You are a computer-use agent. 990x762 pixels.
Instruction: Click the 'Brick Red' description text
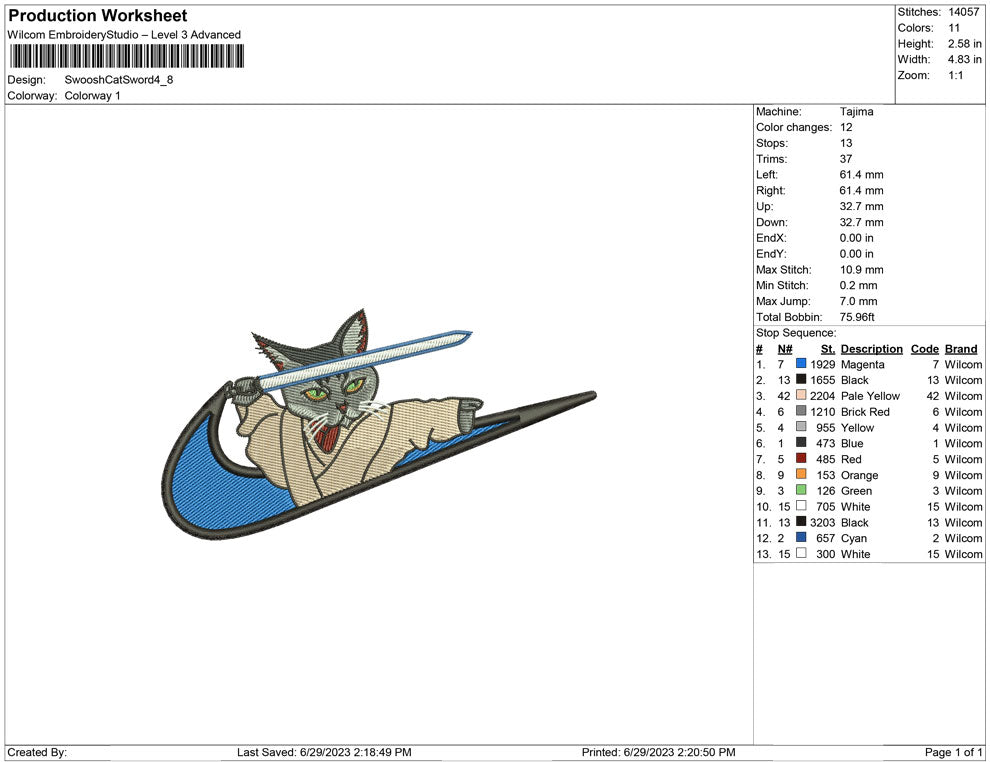tap(865, 412)
